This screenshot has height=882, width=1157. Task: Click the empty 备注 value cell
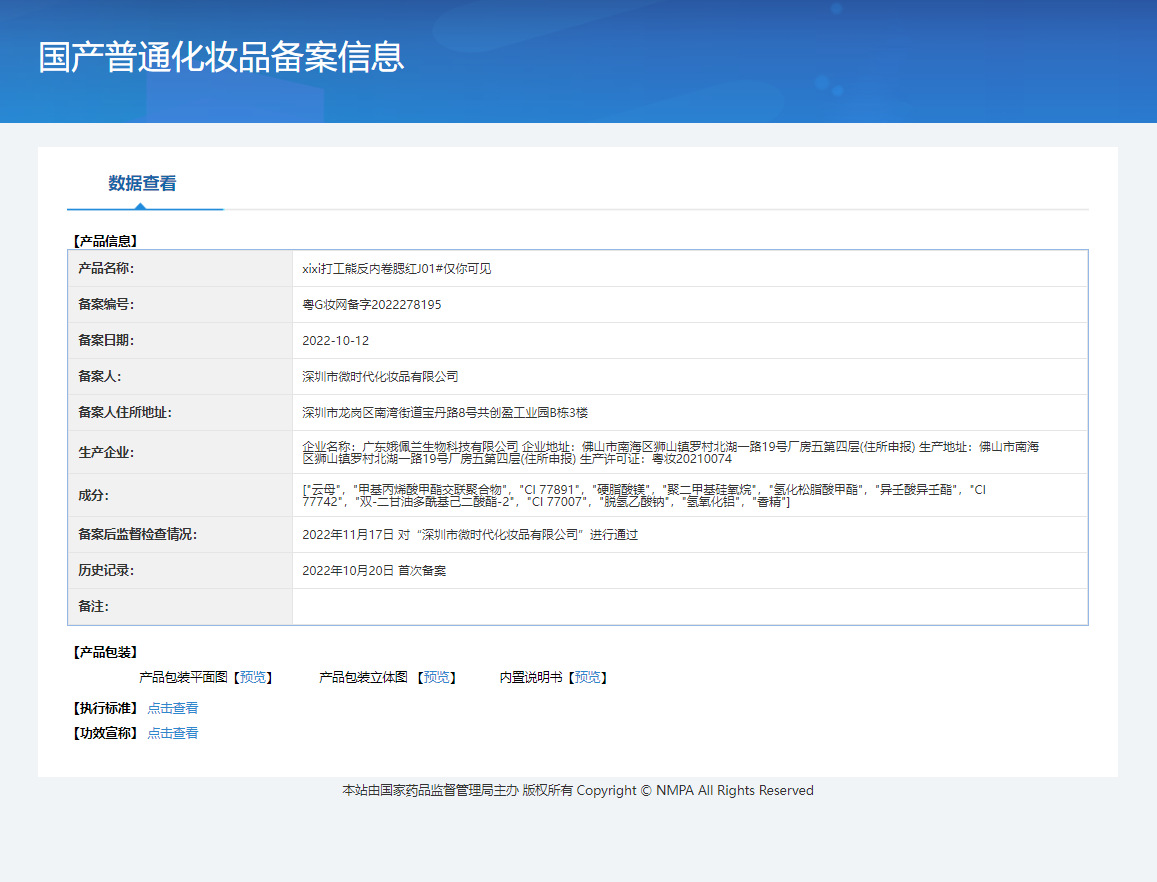coord(689,607)
